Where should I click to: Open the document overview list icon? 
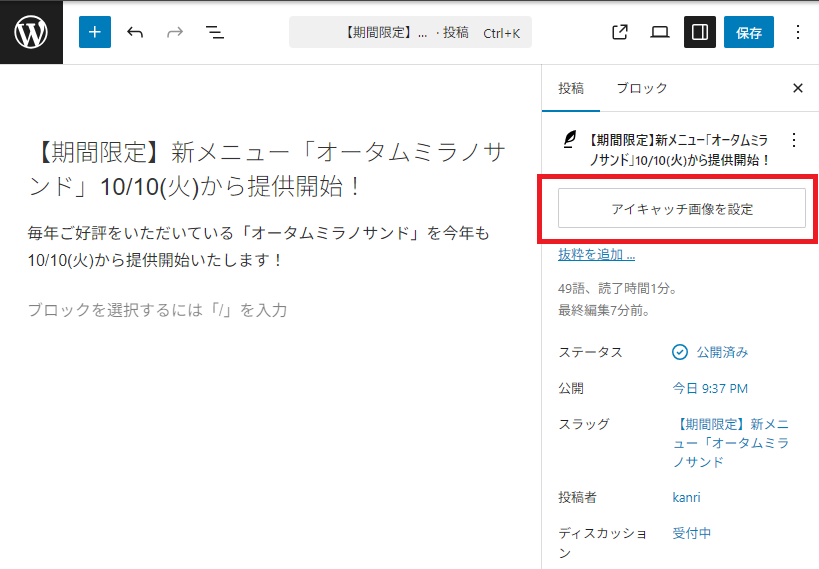tap(214, 32)
